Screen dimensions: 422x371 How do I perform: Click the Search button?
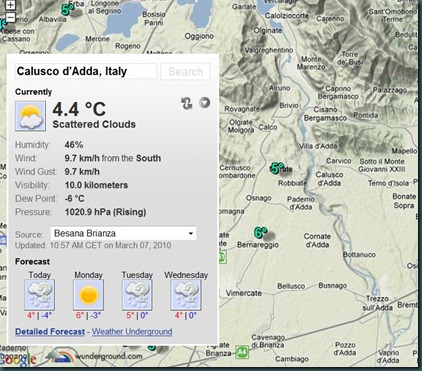pos(185,71)
